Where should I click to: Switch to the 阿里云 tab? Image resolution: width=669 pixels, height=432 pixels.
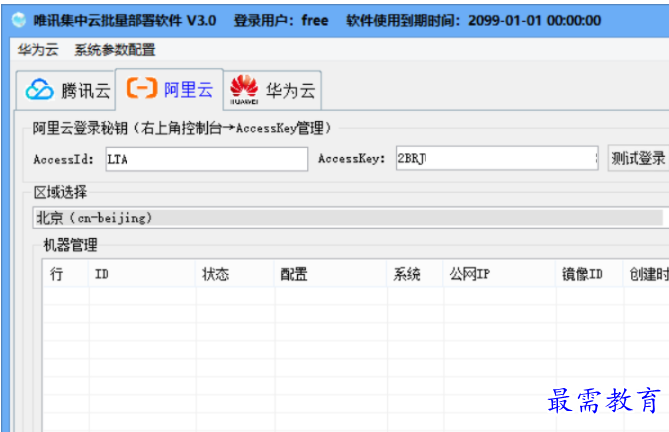coord(169,89)
